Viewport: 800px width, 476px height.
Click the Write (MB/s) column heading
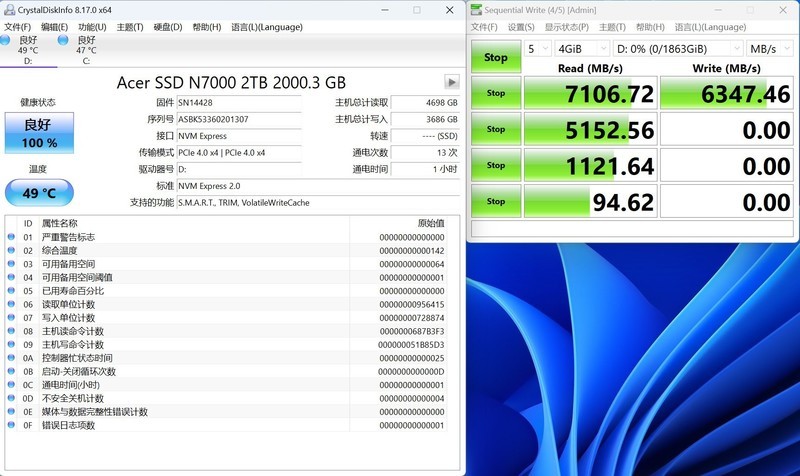coord(727,68)
